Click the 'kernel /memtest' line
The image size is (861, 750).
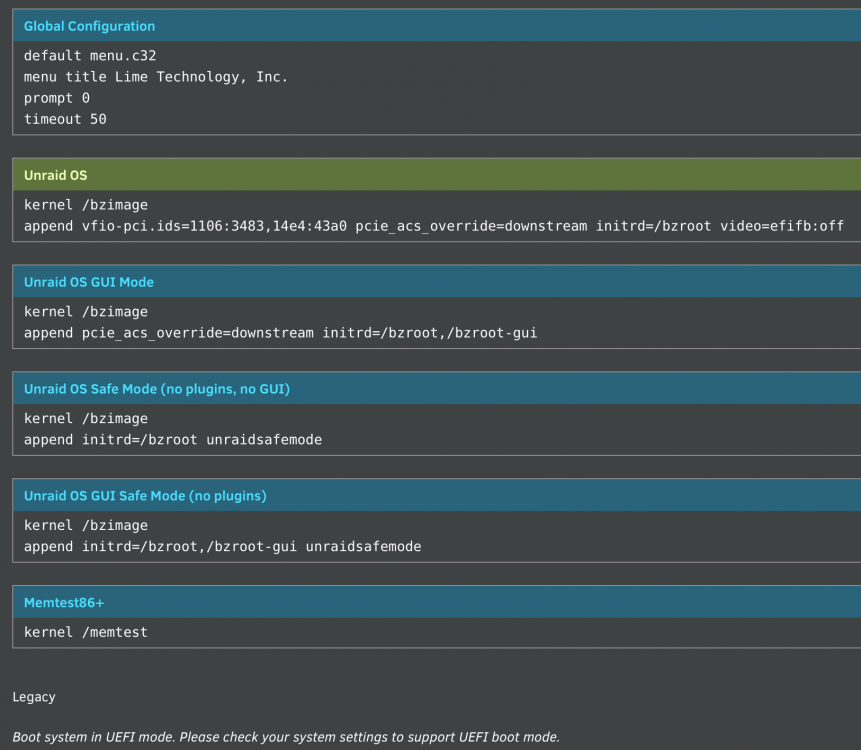(x=86, y=633)
